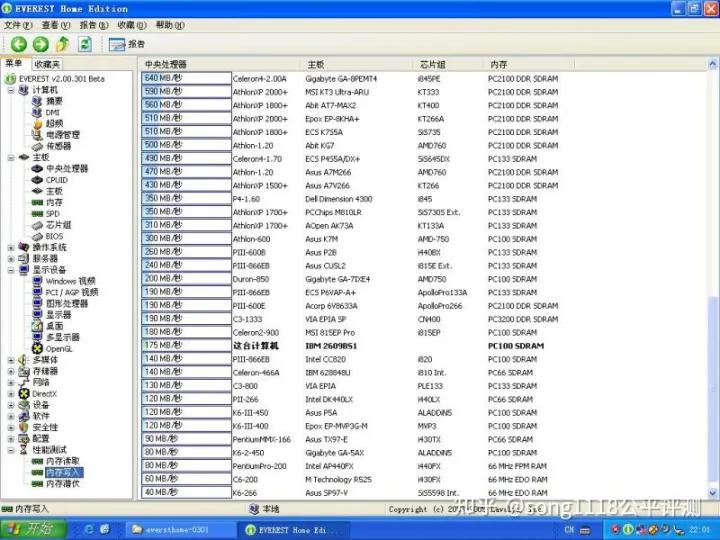
Task: Click the Up level arrow icon
Action: pyautogui.click(x=62, y=44)
